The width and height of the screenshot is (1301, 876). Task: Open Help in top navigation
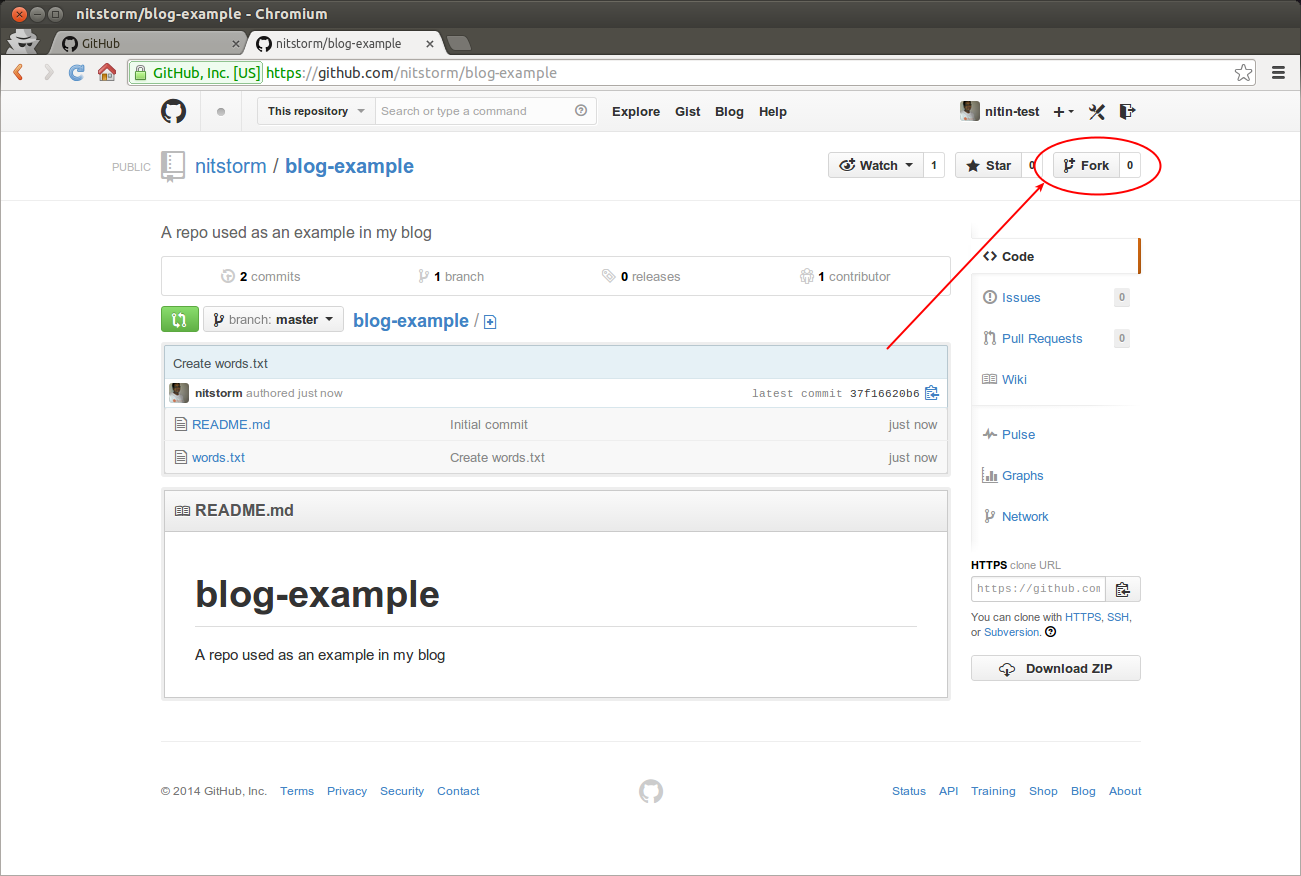click(x=773, y=112)
